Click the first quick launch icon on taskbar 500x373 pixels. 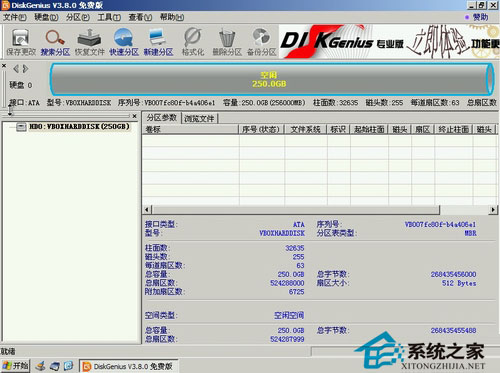(x=41, y=366)
